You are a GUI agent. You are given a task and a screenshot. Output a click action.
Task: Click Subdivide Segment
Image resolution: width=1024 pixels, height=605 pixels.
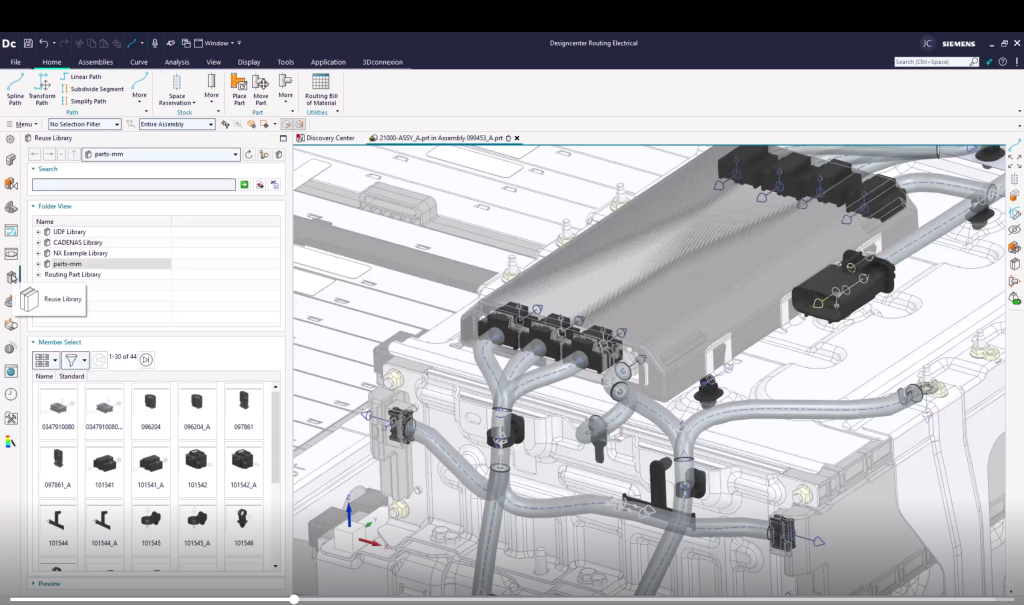[92, 89]
